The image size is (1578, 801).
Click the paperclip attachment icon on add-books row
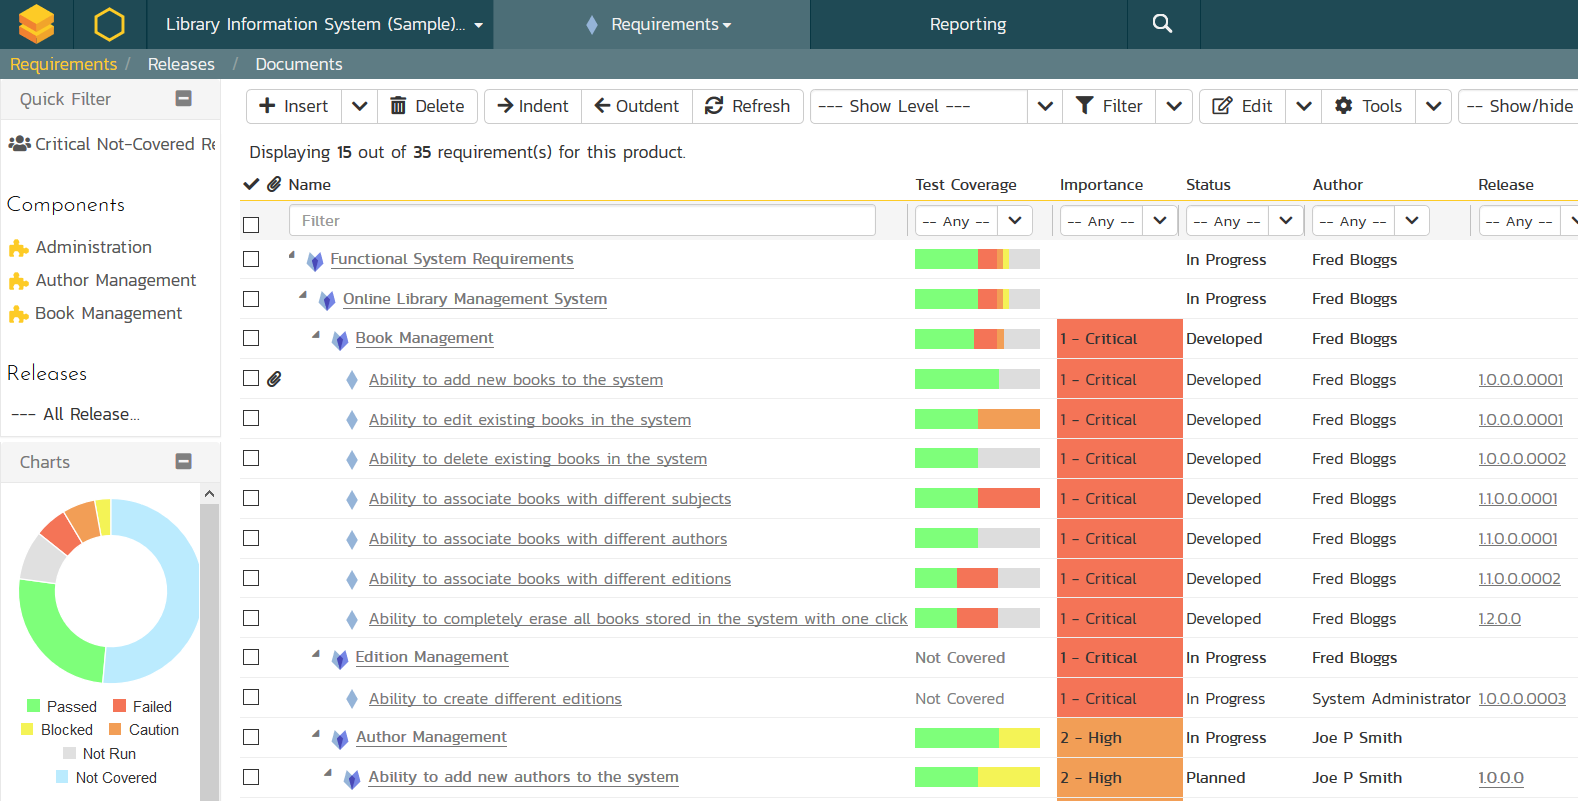point(274,379)
